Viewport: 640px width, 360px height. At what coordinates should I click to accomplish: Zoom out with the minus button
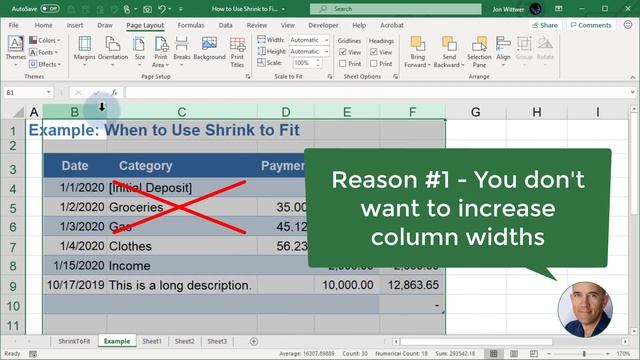pyautogui.click(x=549, y=353)
